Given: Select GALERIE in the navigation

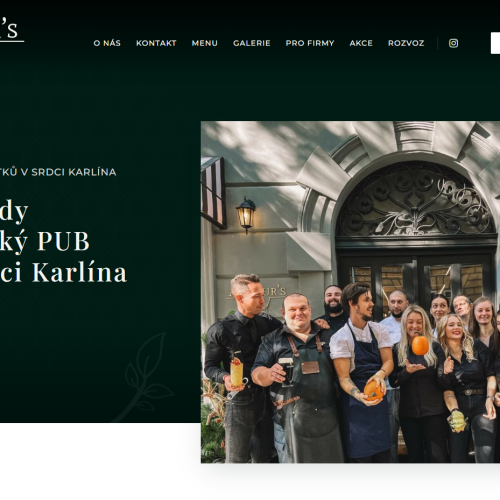Looking at the screenshot, I should (x=252, y=43).
